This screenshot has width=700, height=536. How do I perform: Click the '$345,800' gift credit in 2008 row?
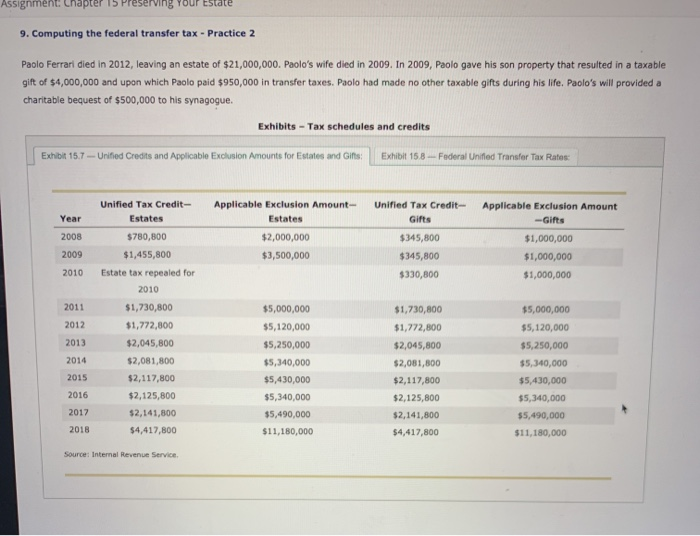[420, 238]
